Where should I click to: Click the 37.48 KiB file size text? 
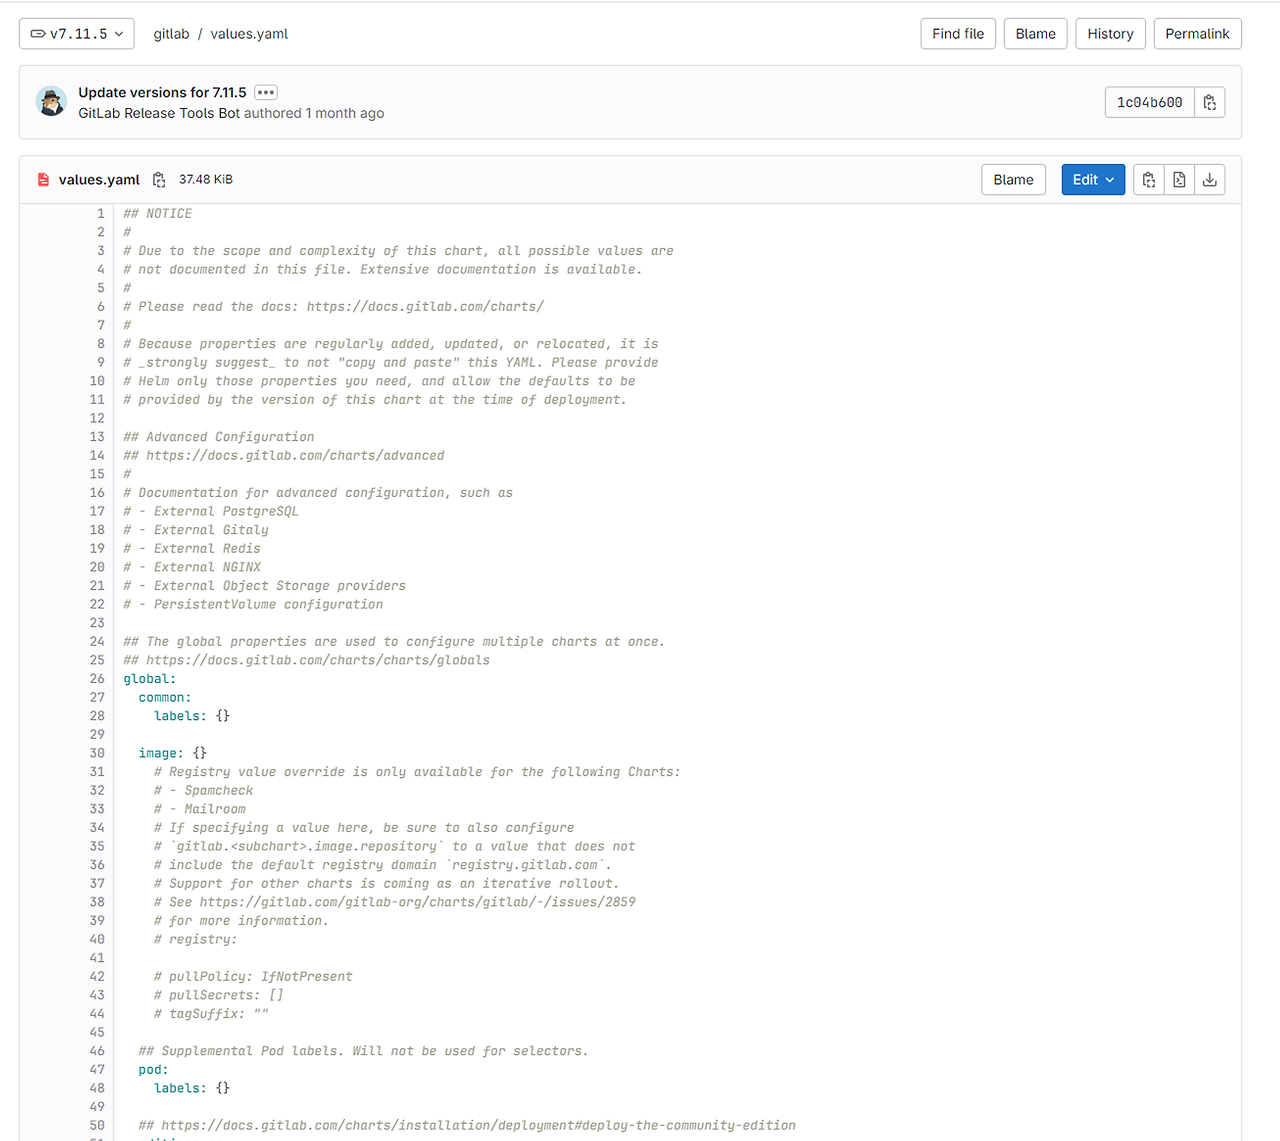pyautogui.click(x=206, y=180)
